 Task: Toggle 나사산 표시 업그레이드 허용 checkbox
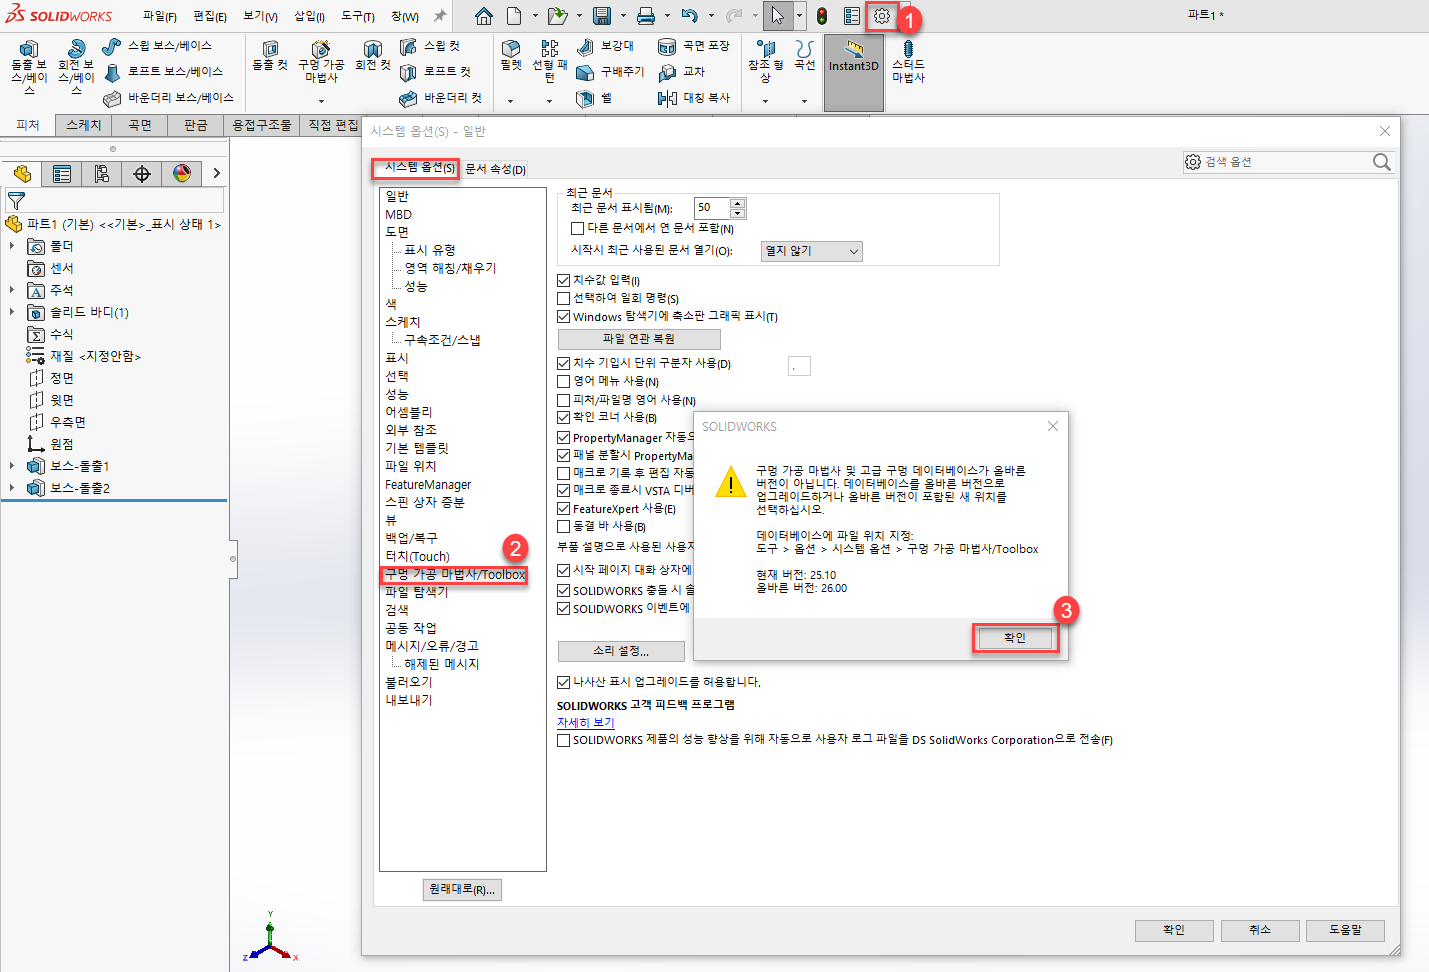(x=564, y=682)
